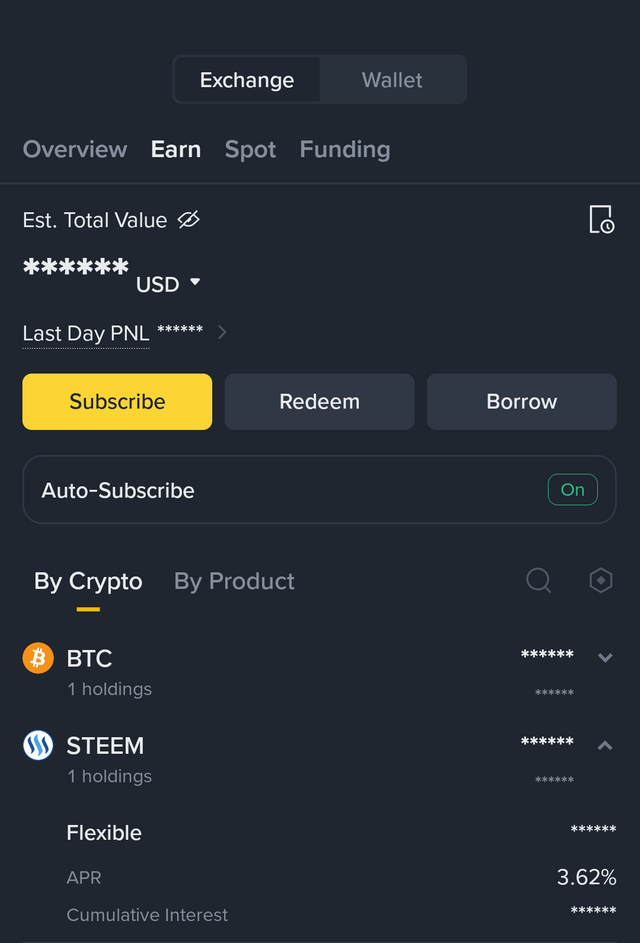The height and width of the screenshot is (943, 640).
Task: Tap the Redeem button
Action: (319, 402)
